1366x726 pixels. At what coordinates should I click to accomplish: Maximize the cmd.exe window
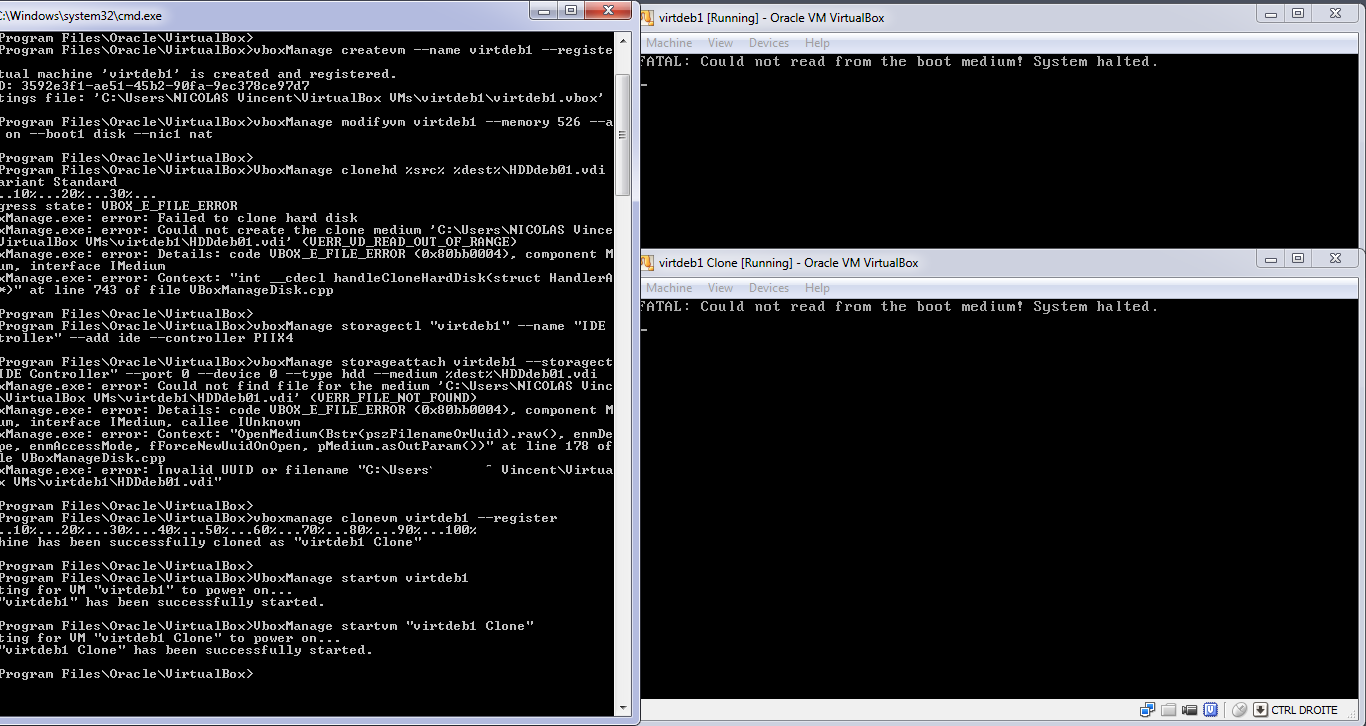click(x=572, y=11)
